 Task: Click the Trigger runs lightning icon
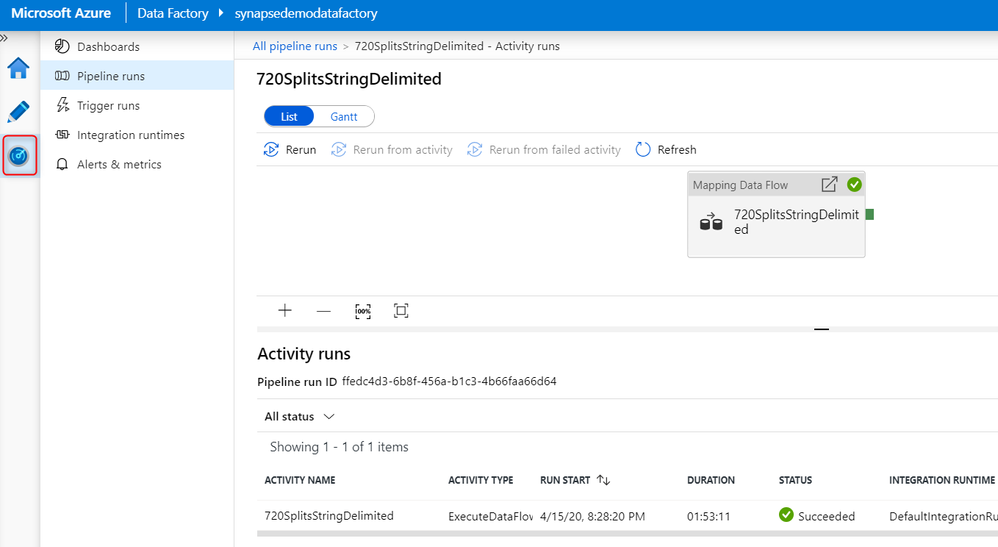[62, 104]
